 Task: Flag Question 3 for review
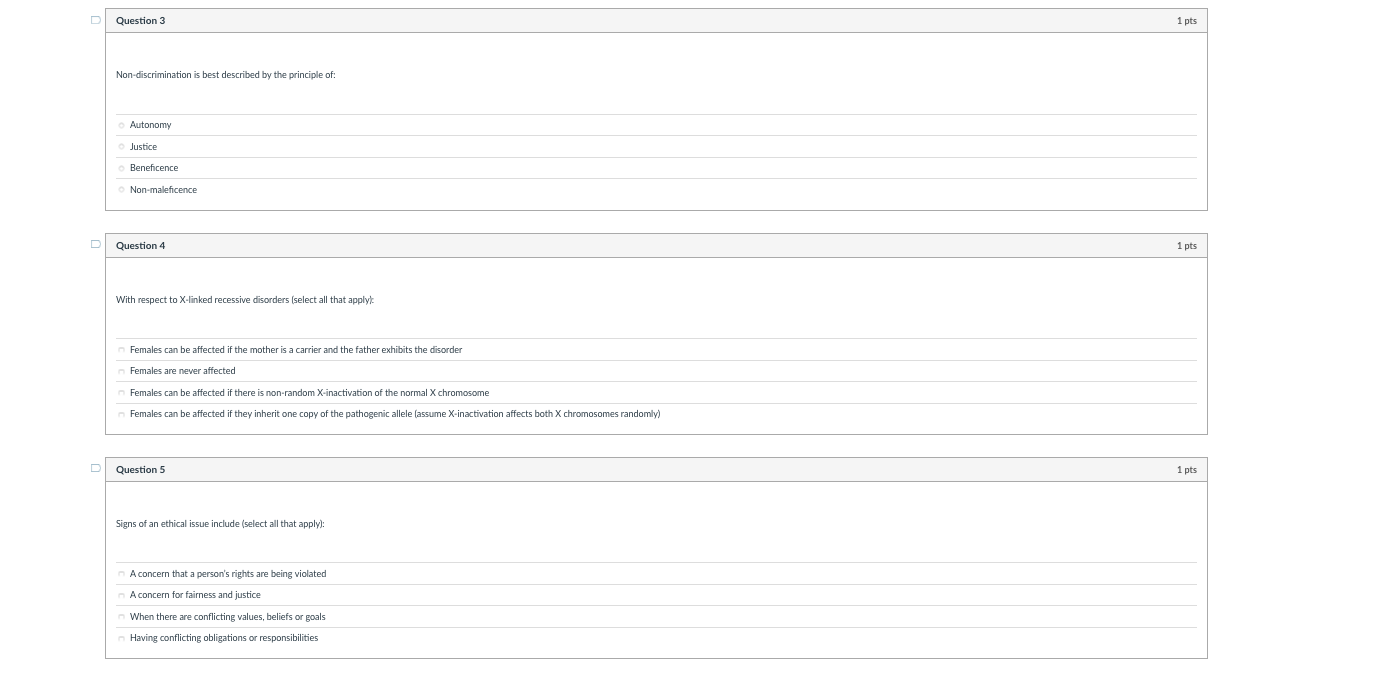[x=96, y=19]
